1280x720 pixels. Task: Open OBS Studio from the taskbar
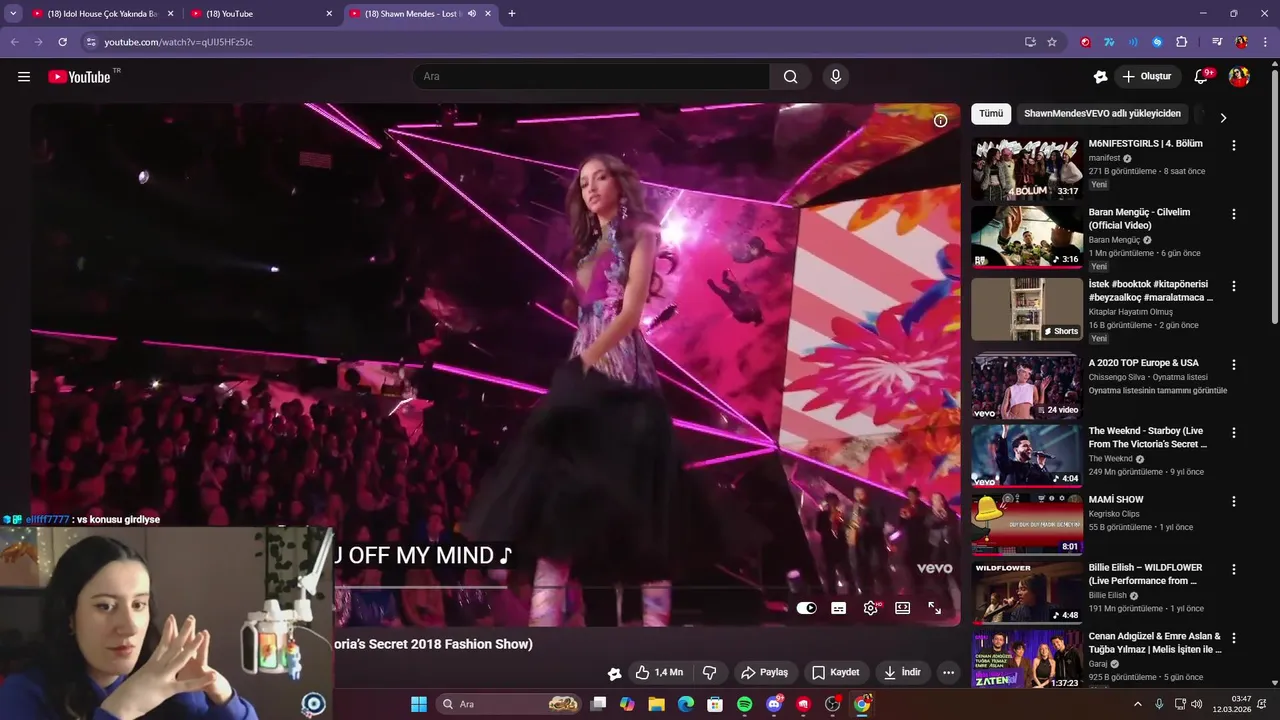(x=832, y=704)
